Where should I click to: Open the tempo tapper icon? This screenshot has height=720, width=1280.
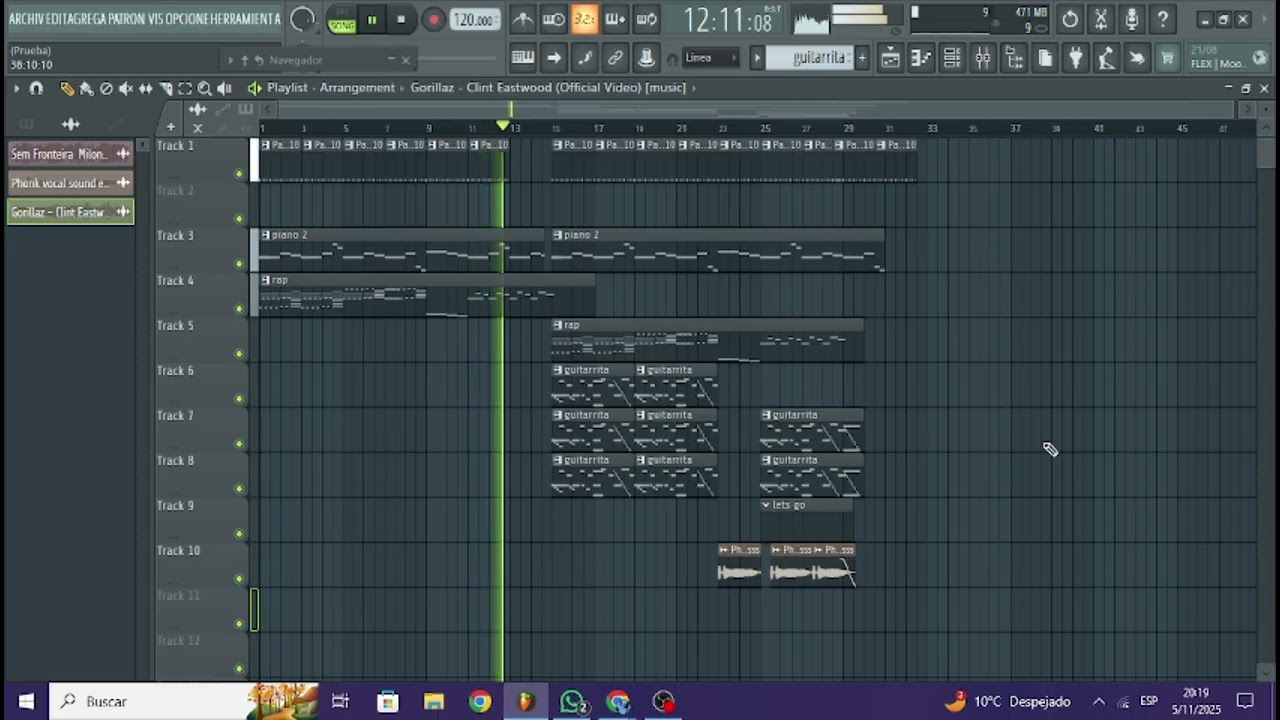coord(1106,58)
